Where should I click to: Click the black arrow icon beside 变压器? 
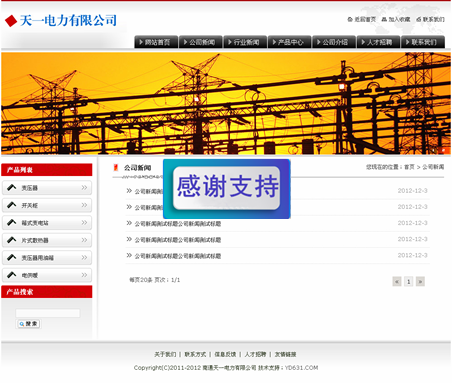tap(12, 188)
